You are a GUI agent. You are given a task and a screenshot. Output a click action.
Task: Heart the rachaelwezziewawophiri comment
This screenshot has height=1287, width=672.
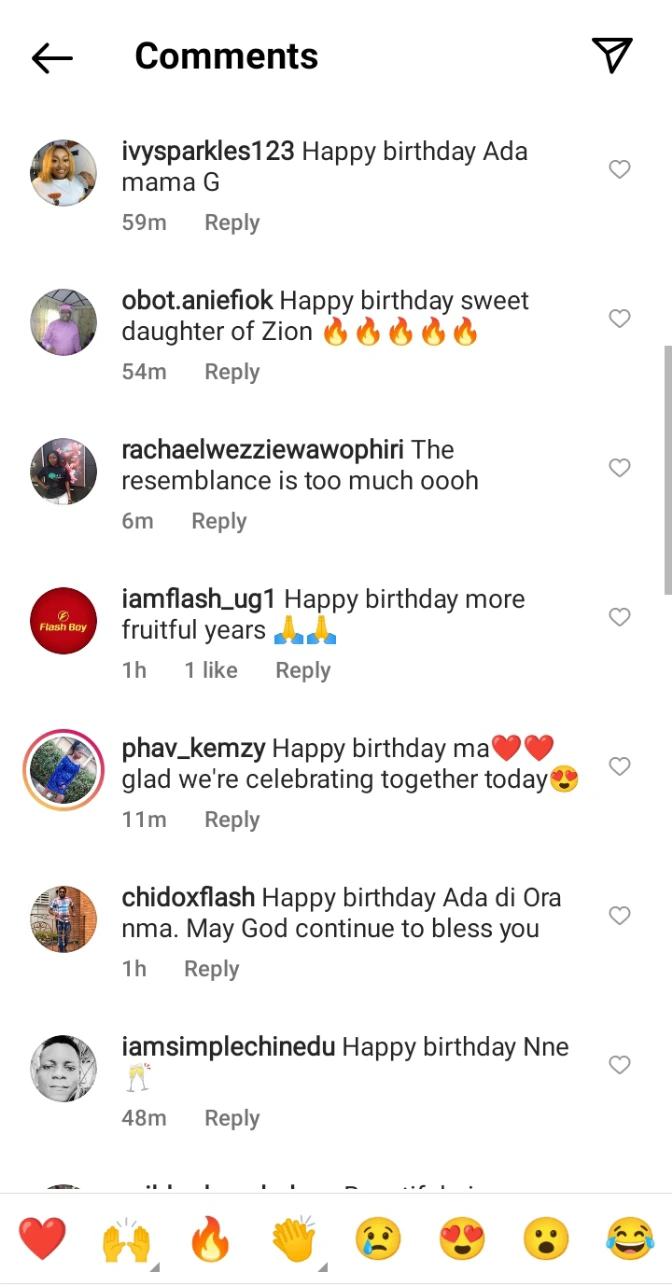click(620, 468)
